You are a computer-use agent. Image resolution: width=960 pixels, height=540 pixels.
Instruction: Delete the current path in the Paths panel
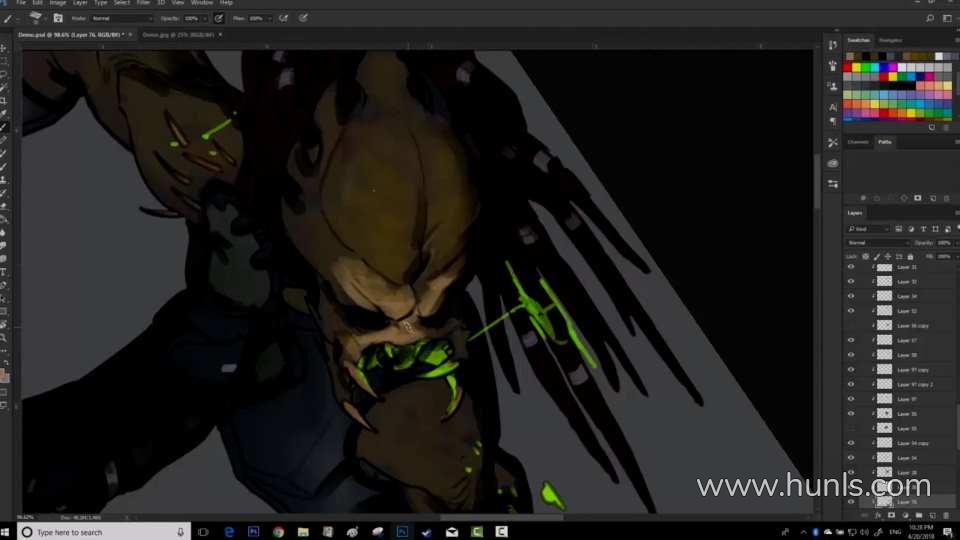click(x=947, y=198)
